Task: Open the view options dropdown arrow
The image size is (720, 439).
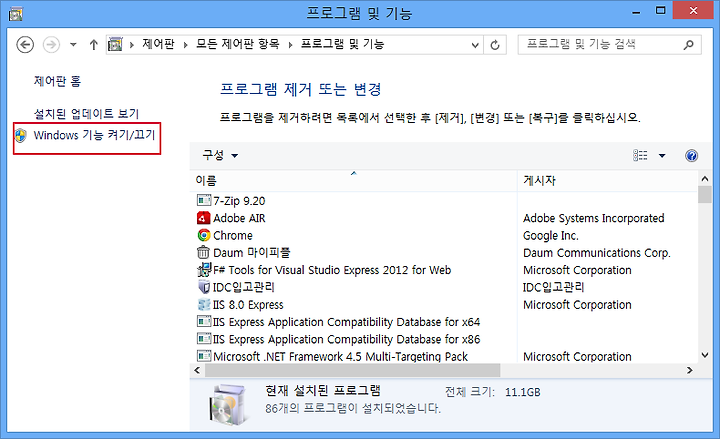Action: [x=662, y=156]
